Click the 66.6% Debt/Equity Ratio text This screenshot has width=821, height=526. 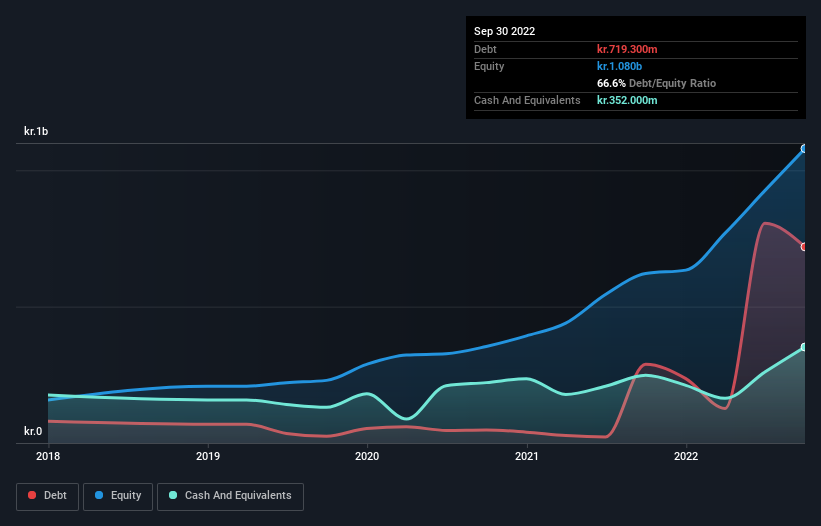coord(657,83)
